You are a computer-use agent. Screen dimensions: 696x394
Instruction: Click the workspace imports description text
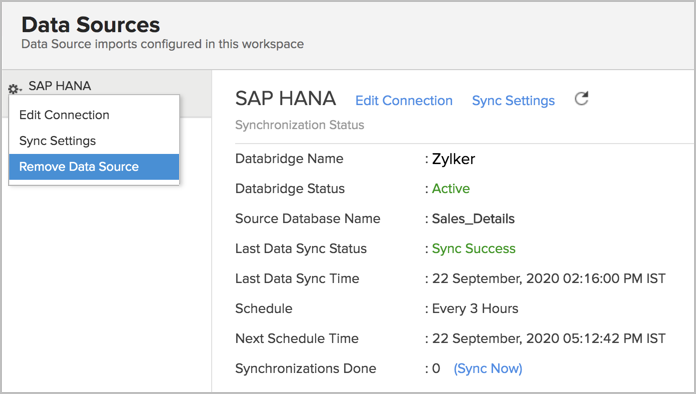click(162, 44)
